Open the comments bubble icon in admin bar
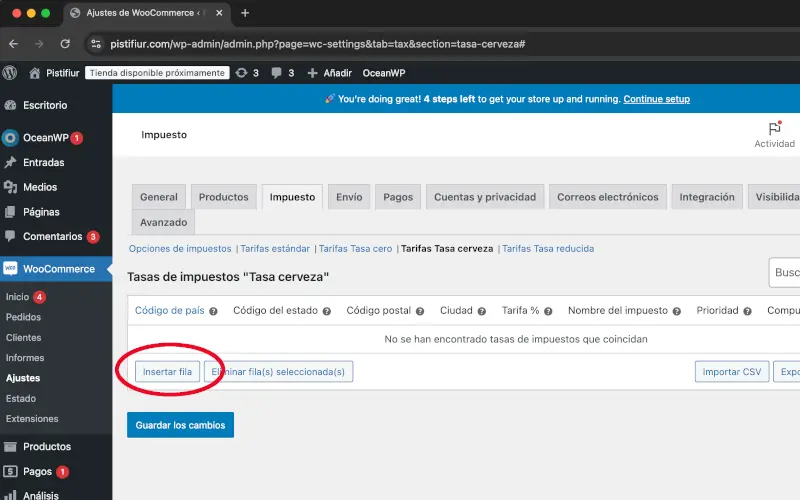Viewport: 800px width, 500px height. click(x=277, y=73)
